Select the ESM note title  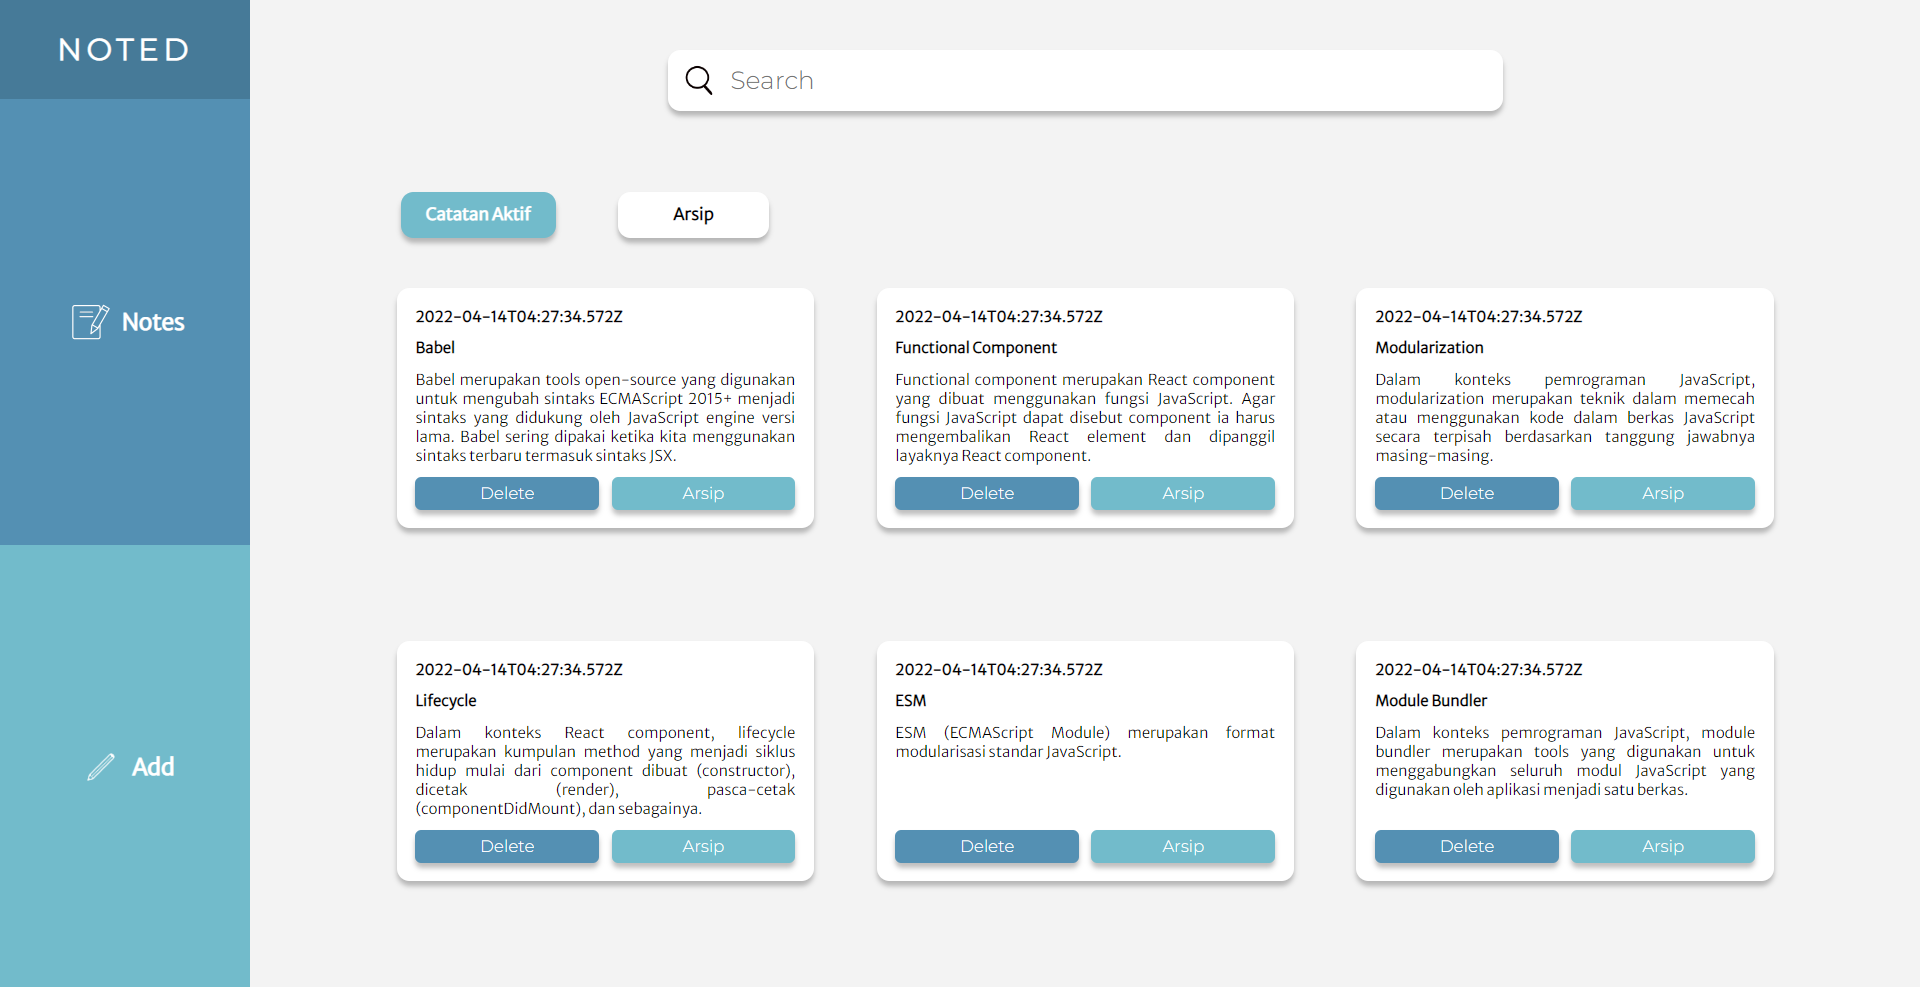[911, 700]
